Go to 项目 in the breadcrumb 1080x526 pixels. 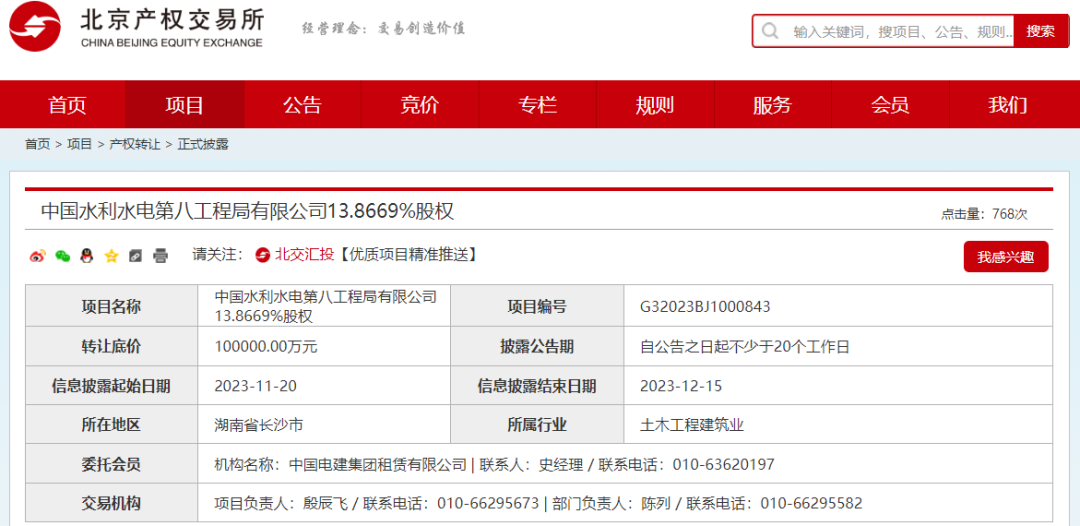79,144
